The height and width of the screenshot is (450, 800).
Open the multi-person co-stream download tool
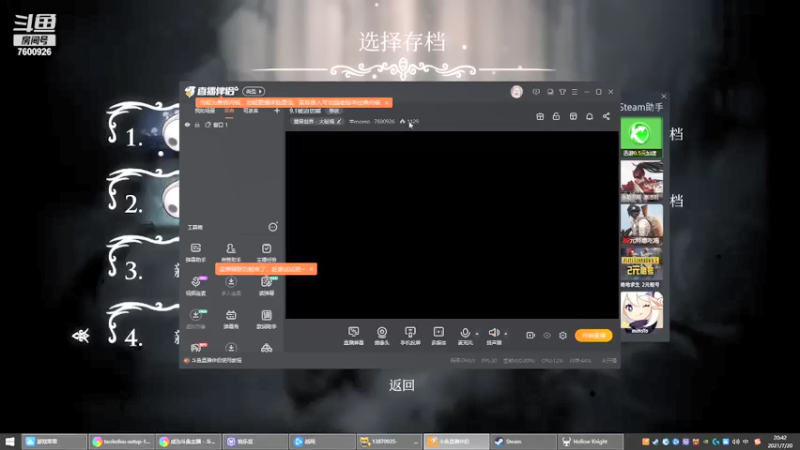point(231,286)
